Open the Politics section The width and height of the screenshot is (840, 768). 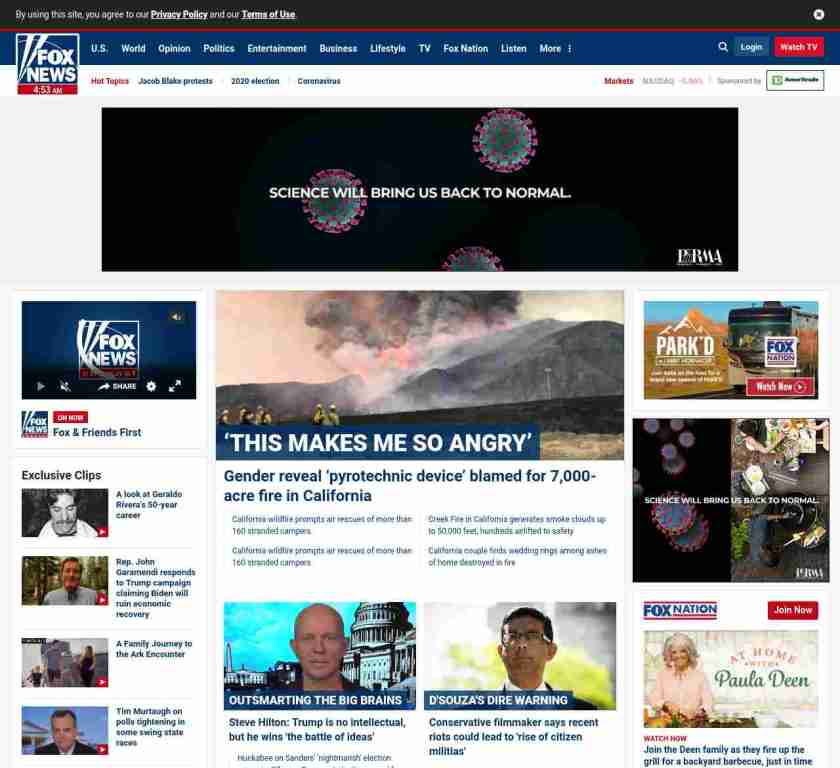tap(218, 48)
